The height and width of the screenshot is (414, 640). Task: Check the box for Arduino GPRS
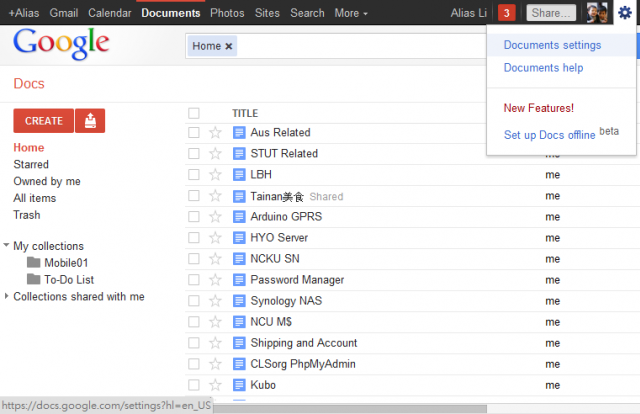pyautogui.click(x=194, y=217)
